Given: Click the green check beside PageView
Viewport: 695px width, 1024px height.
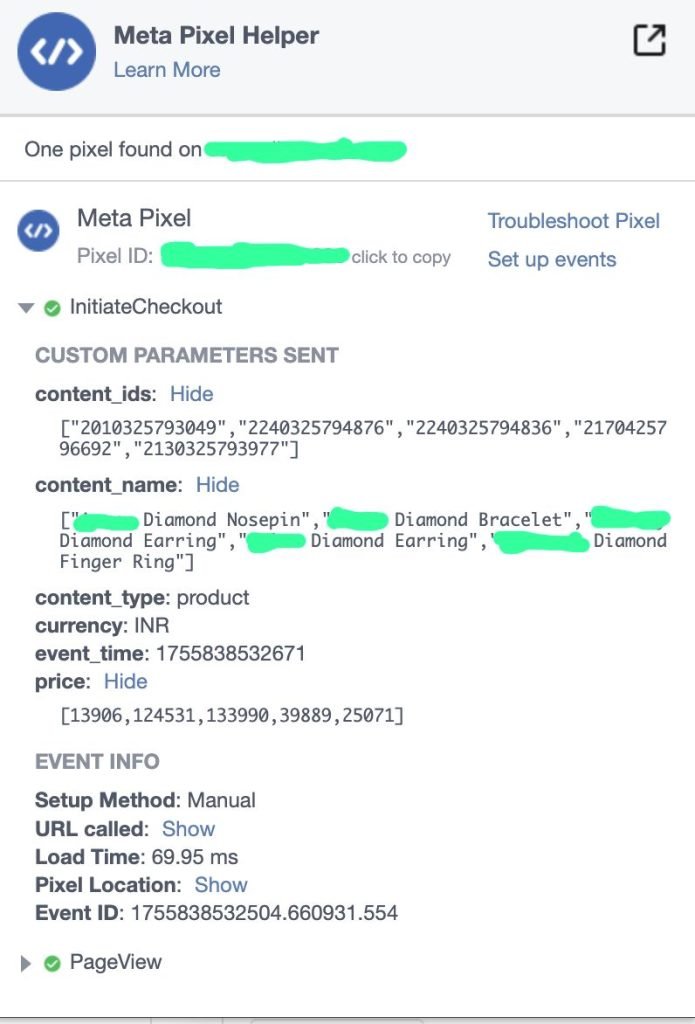Looking at the screenshot, I should [x=52, y=963].
